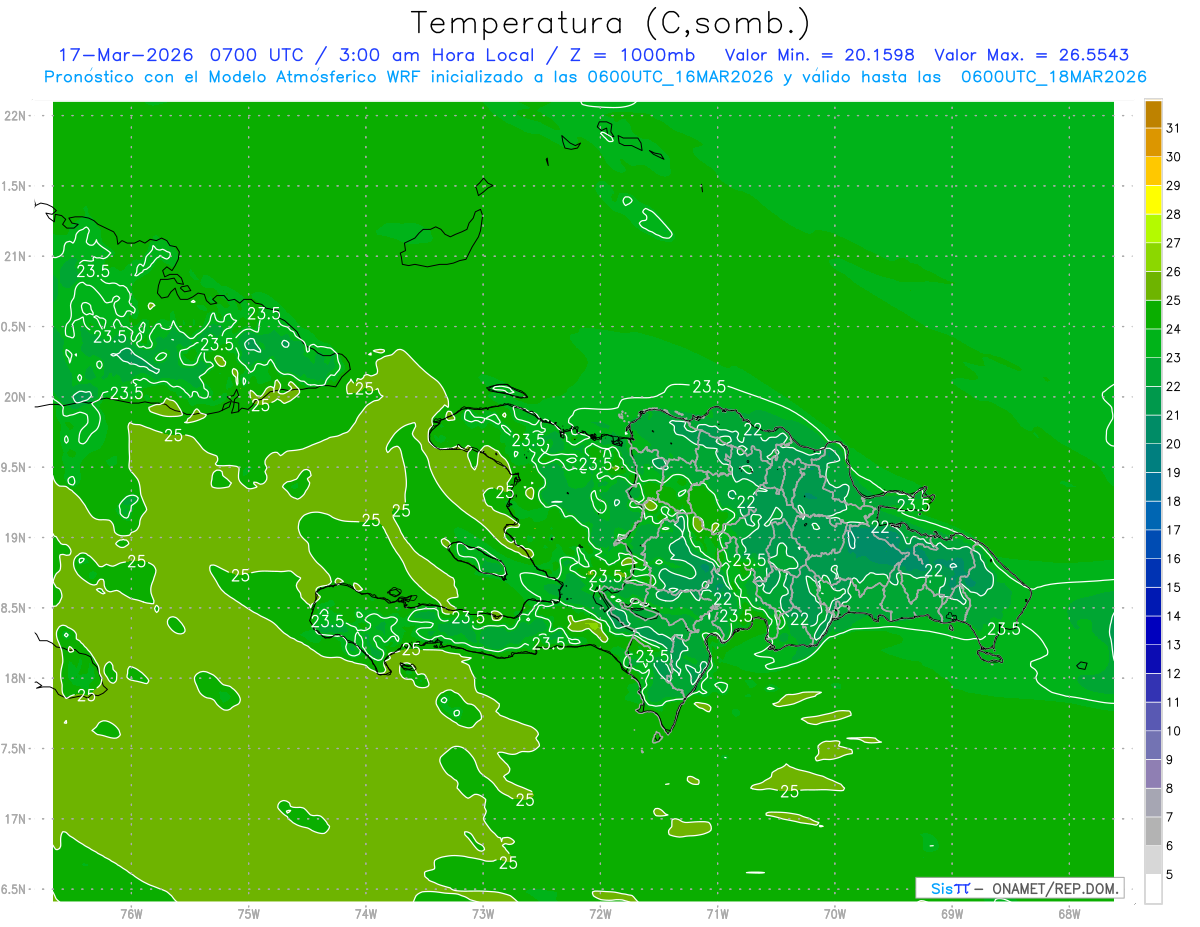Click the '9.5N' latitude axis label
1200x927 pixels.
coord(15,467)
